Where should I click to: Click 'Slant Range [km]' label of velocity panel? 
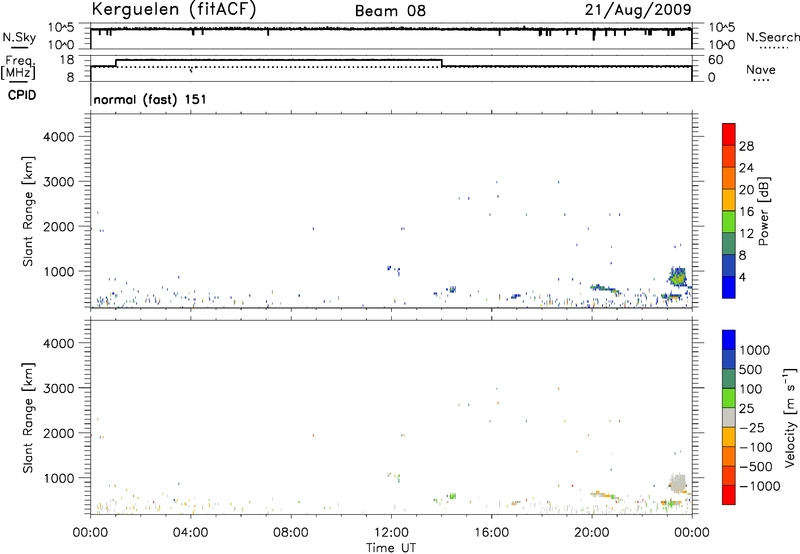[28, 418]
